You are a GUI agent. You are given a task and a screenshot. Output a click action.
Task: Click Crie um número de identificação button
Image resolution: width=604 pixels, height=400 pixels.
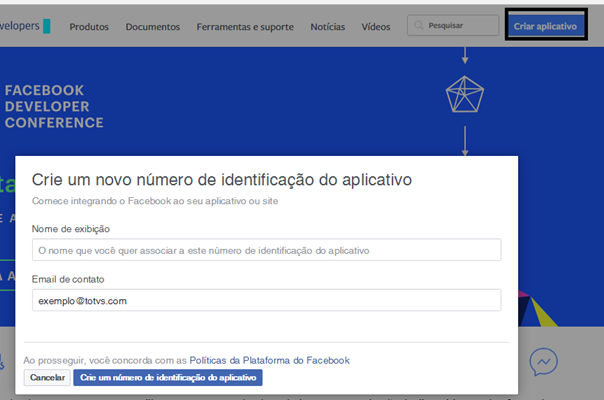(x=168, y=378)
